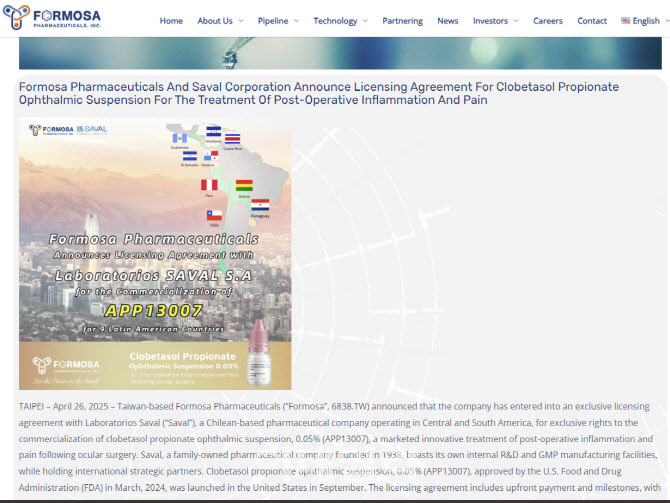Expand the About Us dropdown chevron
Image resolution: width=670 pixels, height=503 pixels.
point(241,21)
